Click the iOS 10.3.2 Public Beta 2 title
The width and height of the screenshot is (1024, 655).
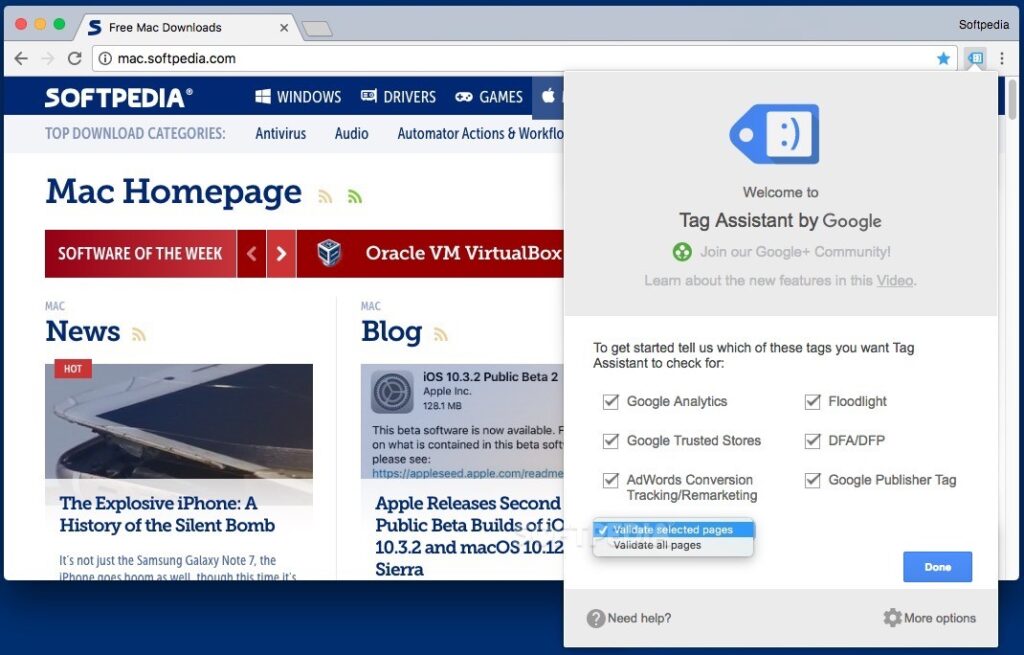[490, 377]
